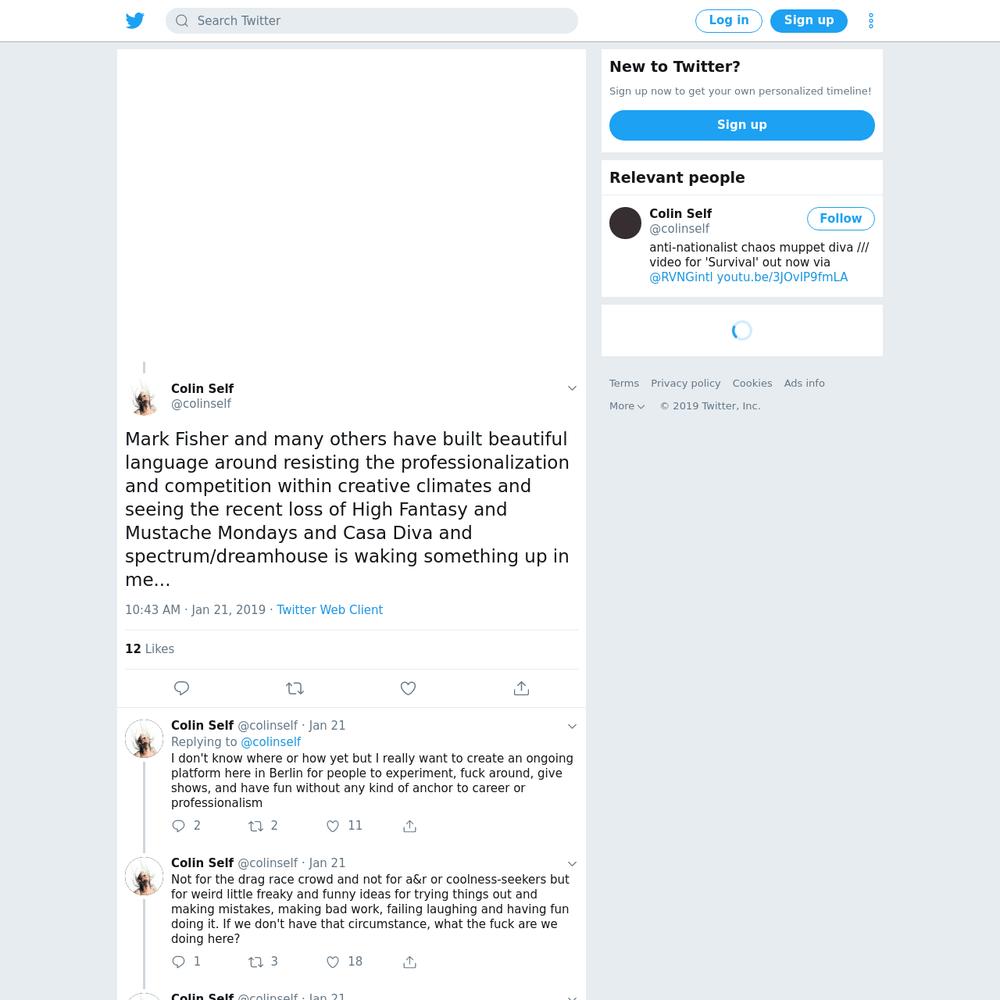Expand the More footer dropdown
Image resolution: width=1000 pixels, height=1000 pixels.
point(626,406)
